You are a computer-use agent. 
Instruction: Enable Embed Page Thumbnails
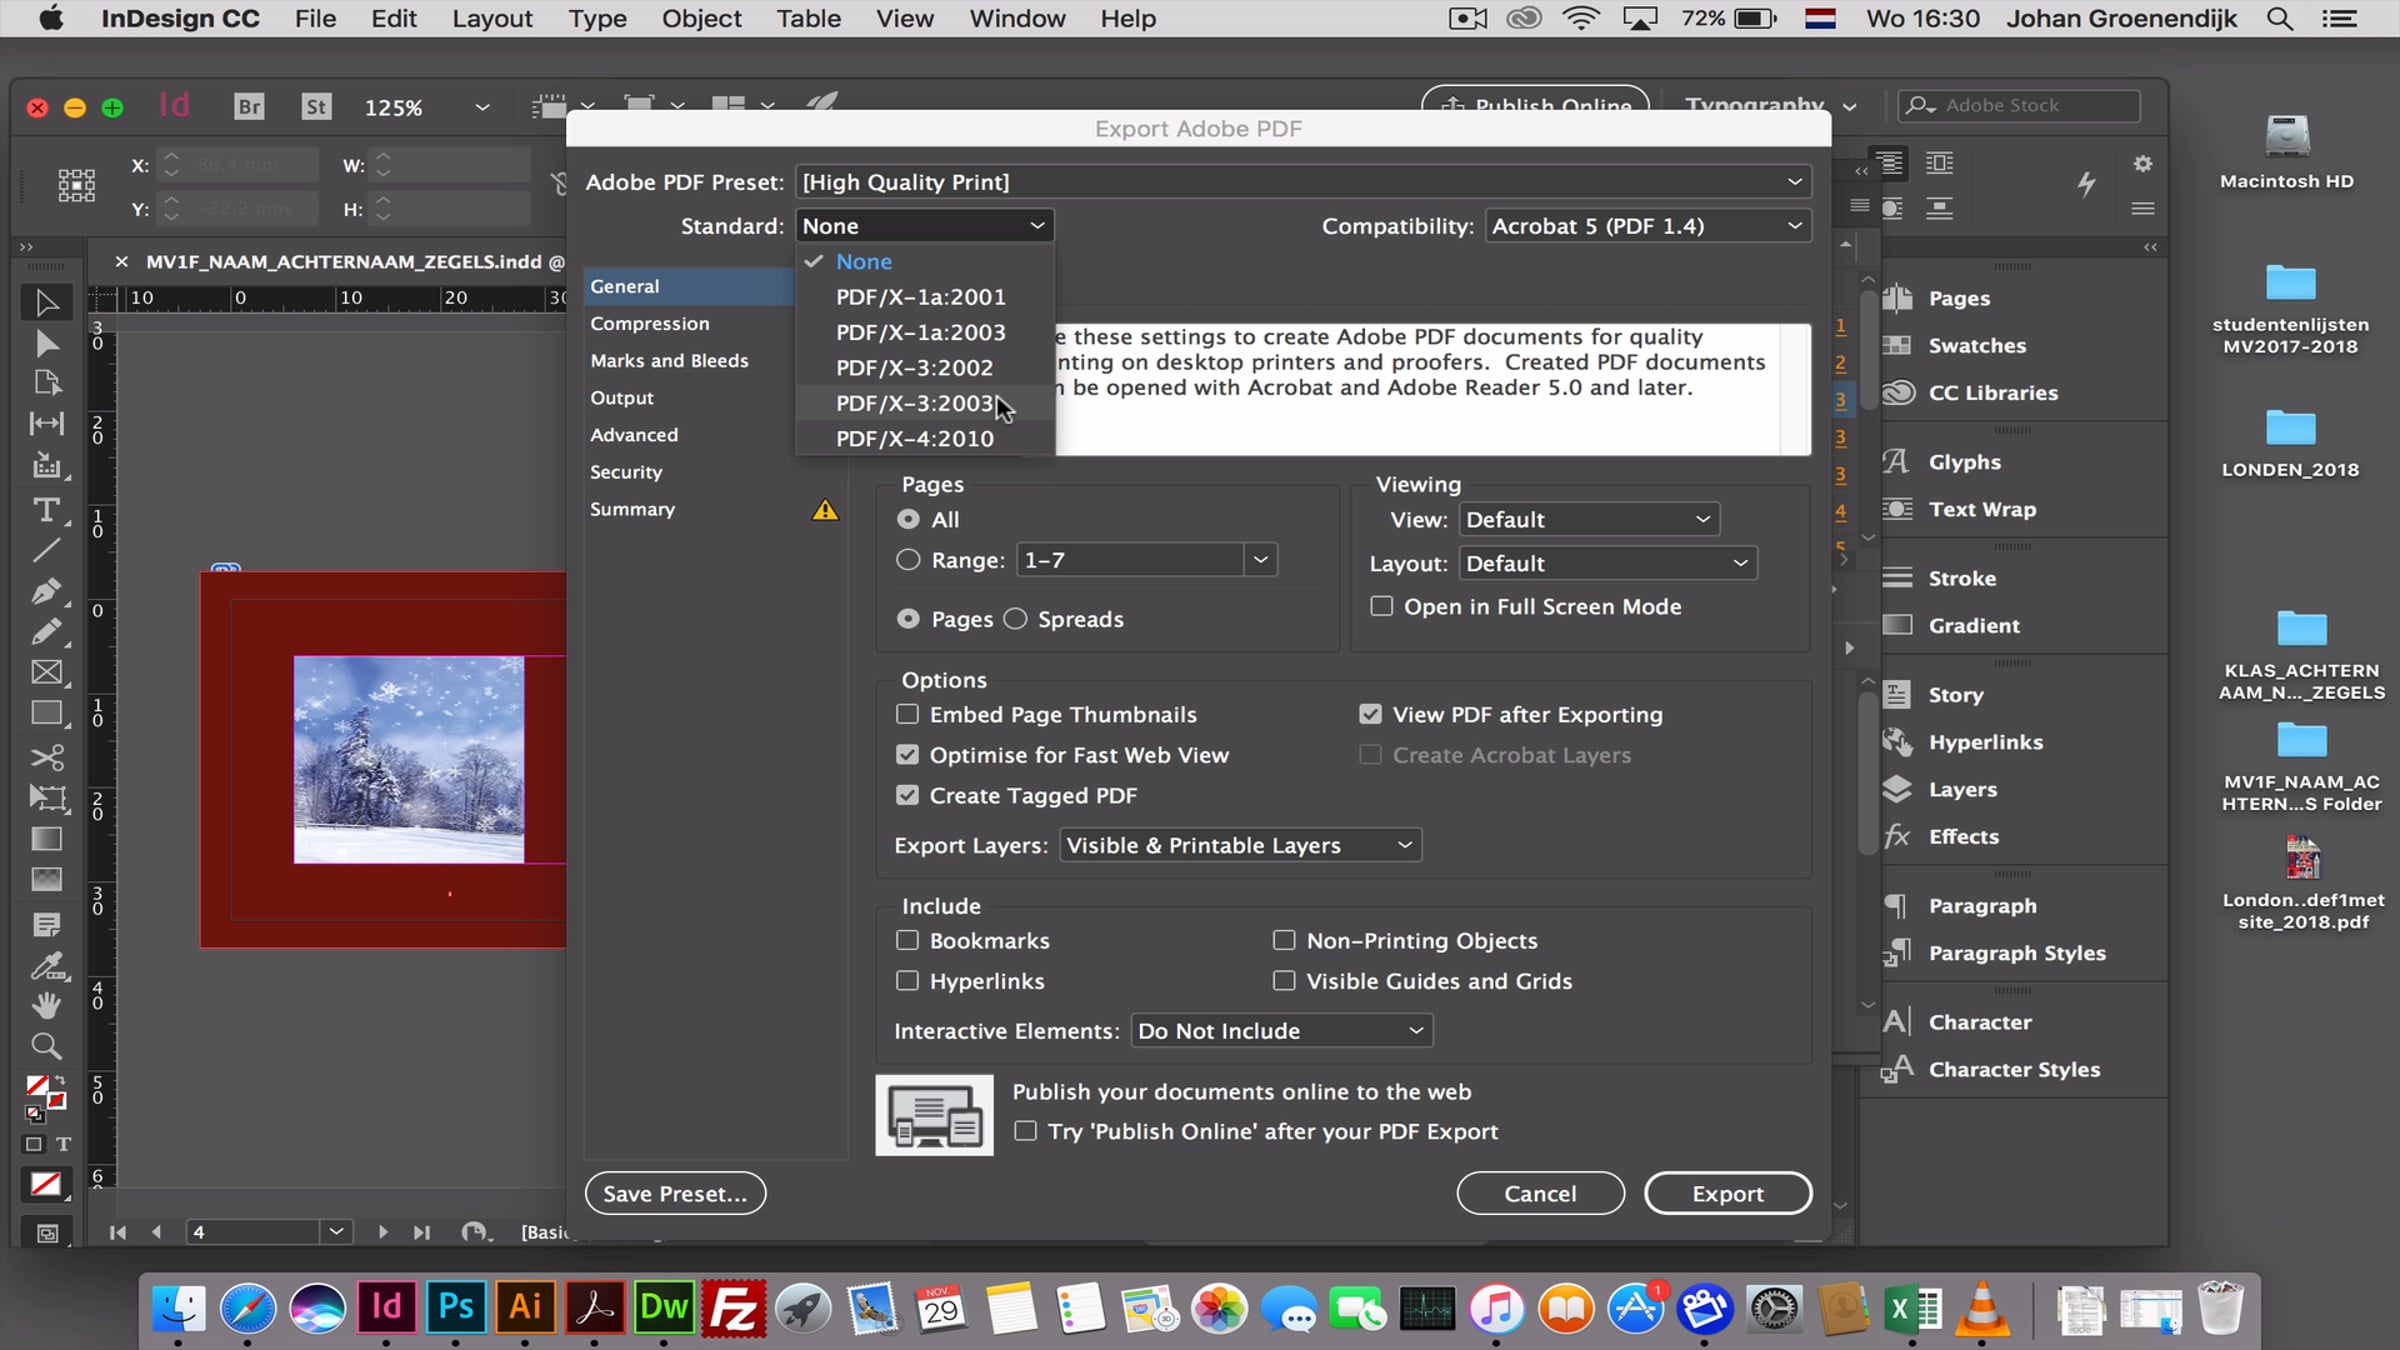(x=907, y=714)
